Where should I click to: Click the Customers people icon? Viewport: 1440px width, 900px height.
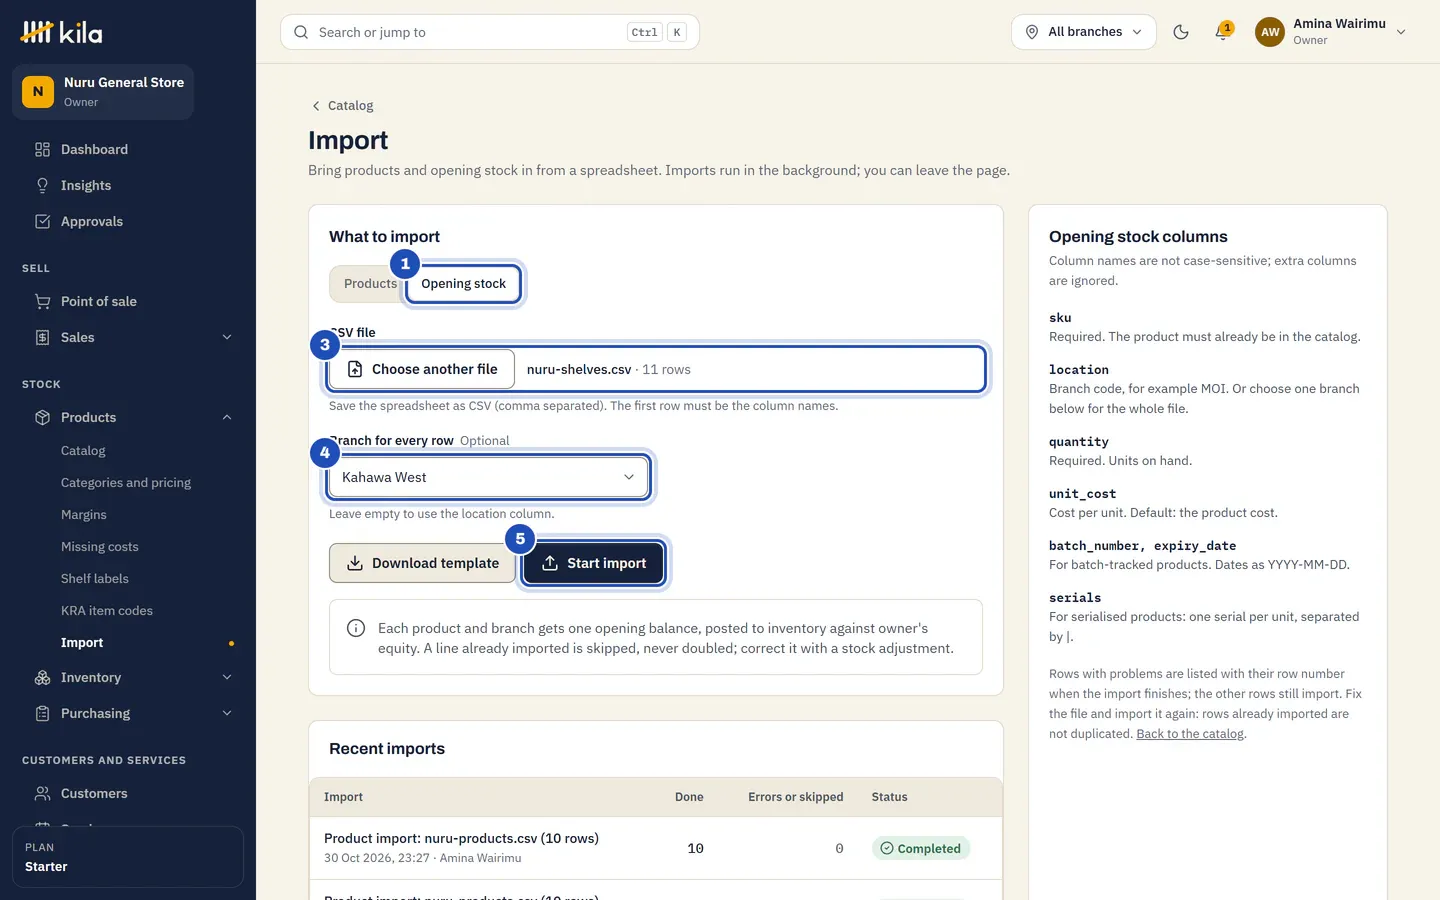42,794
